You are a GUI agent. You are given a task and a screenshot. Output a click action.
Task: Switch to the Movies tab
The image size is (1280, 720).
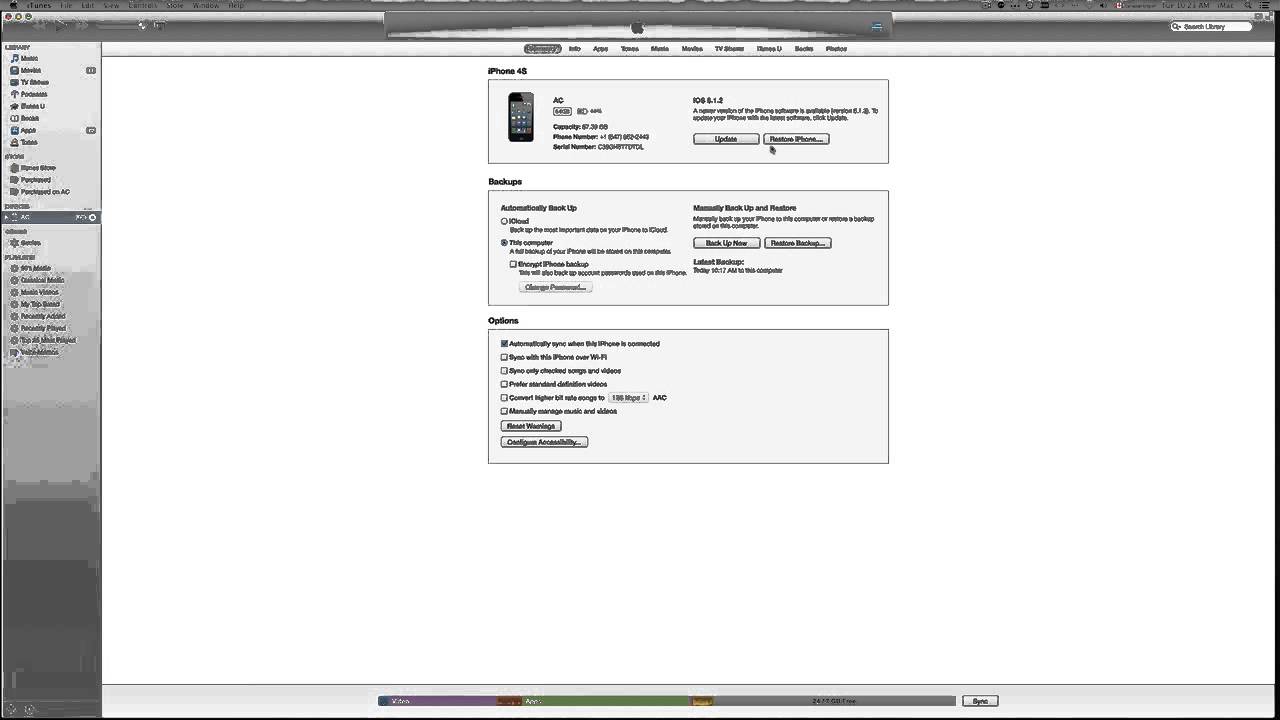point(692,48)
